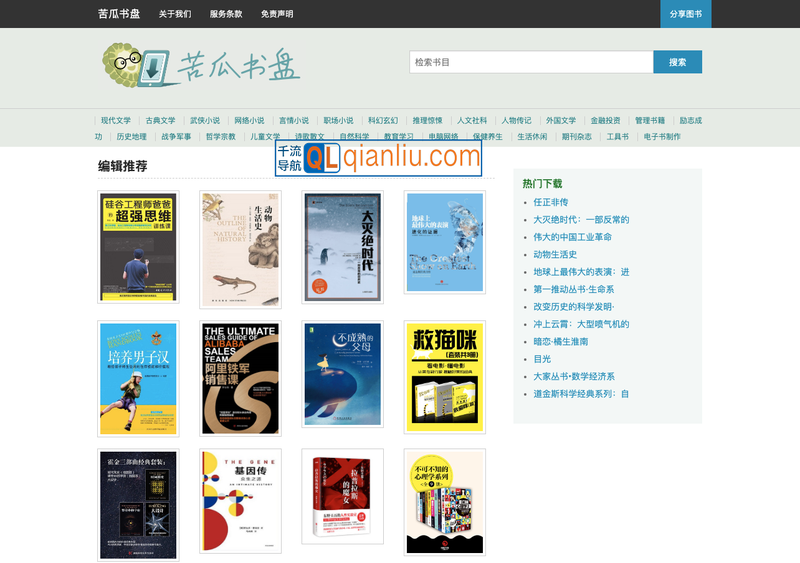Open 关于我们 in the top navigation

tap(175, 14)
